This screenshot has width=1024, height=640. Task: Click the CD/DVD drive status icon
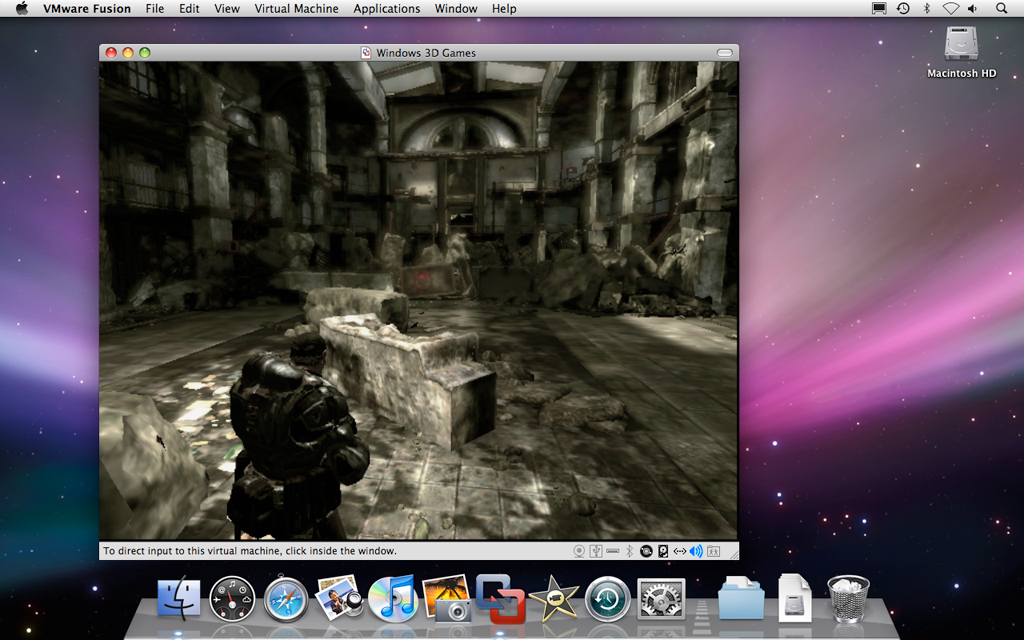[646, 551]
